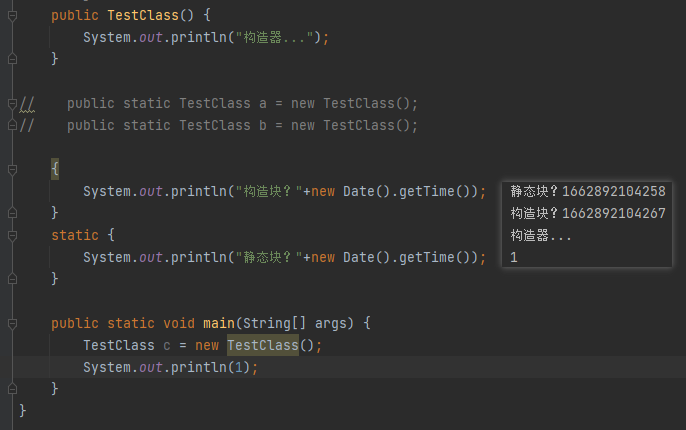Click the highlighted TestClass constructor call
This screenshot has width=686, height=430.
(263, 345)
